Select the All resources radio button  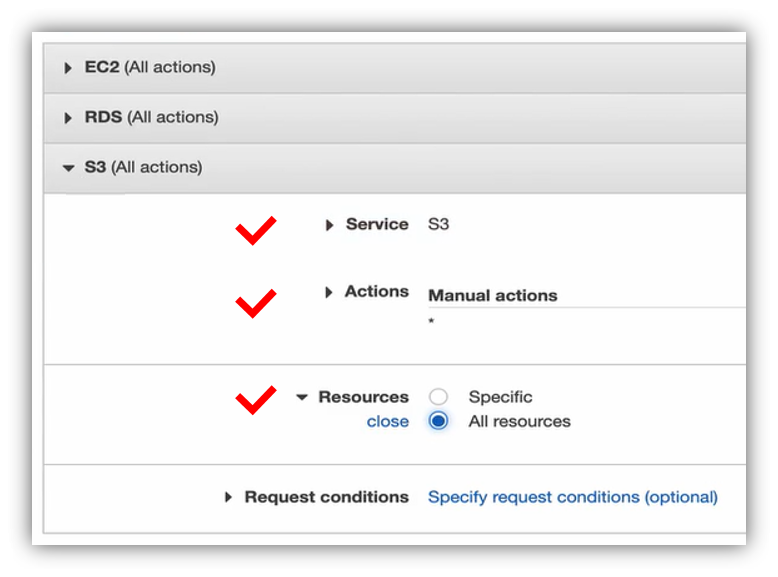438,421
